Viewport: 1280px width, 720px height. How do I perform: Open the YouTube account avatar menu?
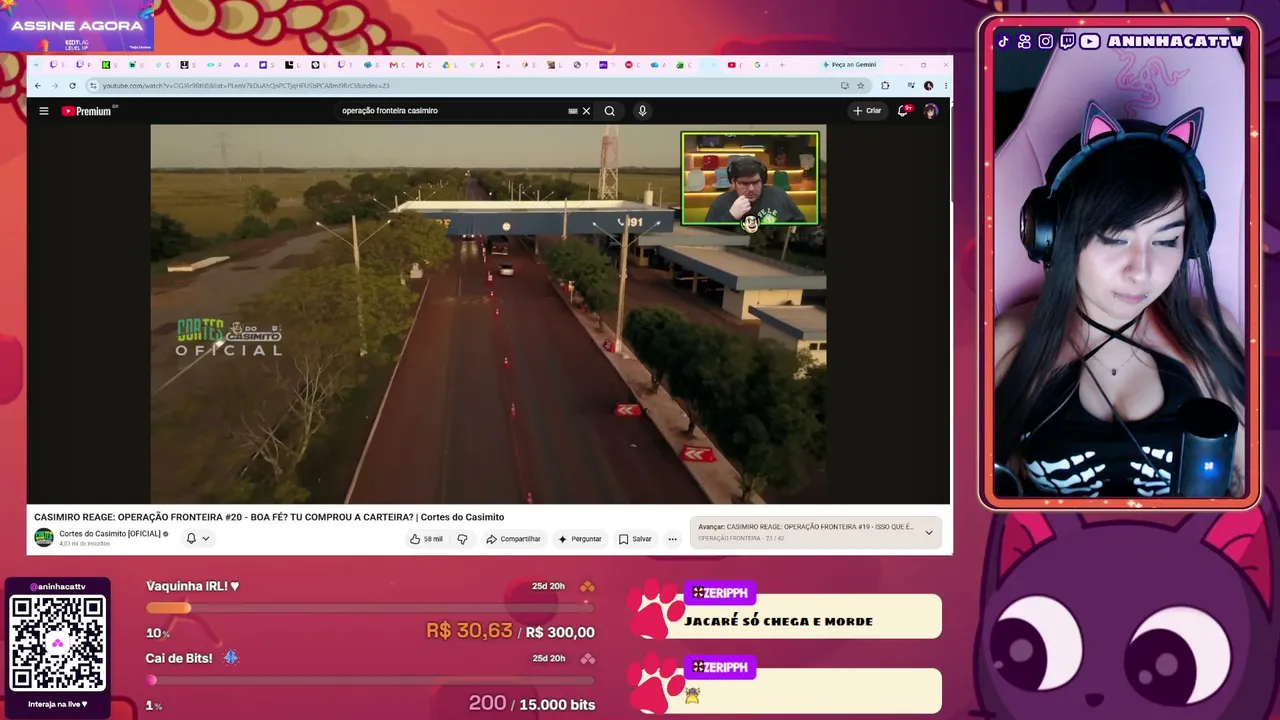point(931,111)
